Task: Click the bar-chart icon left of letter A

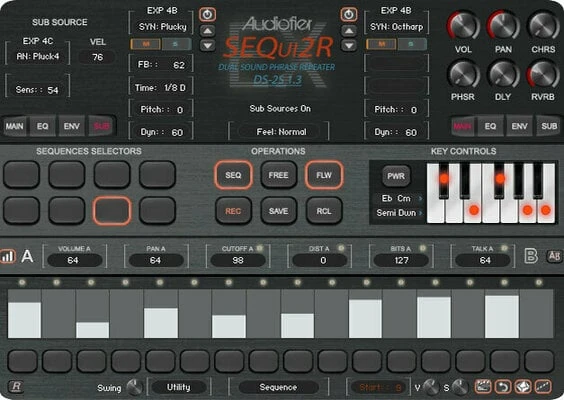Action: 8,256
